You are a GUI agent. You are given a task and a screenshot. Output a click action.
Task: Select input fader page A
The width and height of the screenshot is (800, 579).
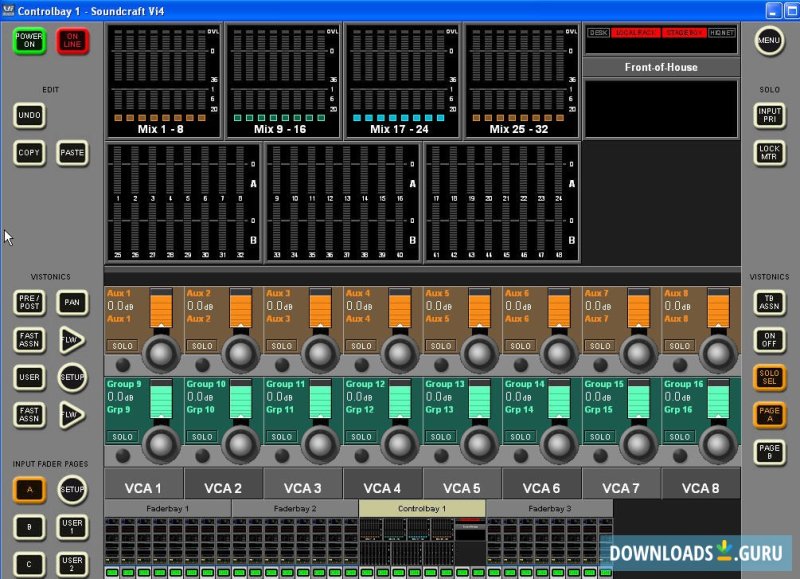(x=29, y=490)
